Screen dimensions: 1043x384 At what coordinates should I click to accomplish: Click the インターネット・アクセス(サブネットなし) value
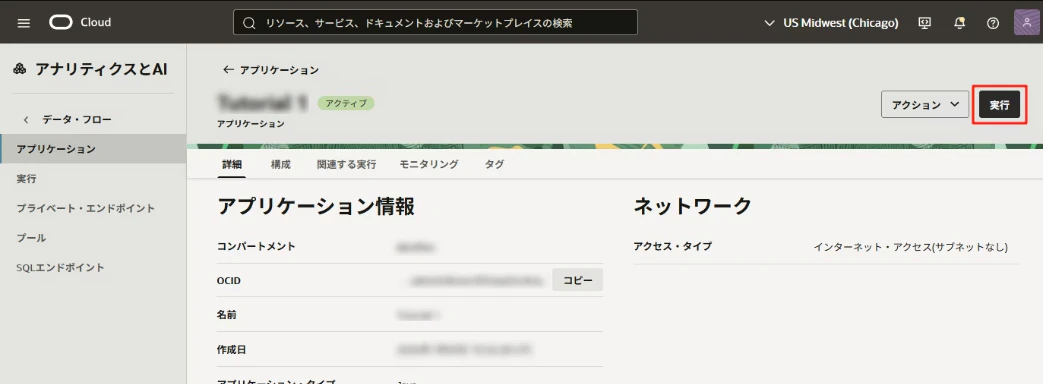(911, 247)
